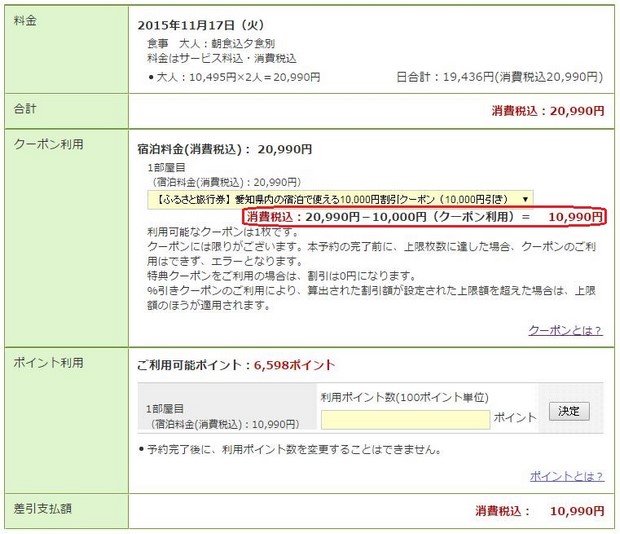The width and height of the screenshot is (620, 534).
Task: Click the 6,598ポイント available points value
Action: coord(294,365)
